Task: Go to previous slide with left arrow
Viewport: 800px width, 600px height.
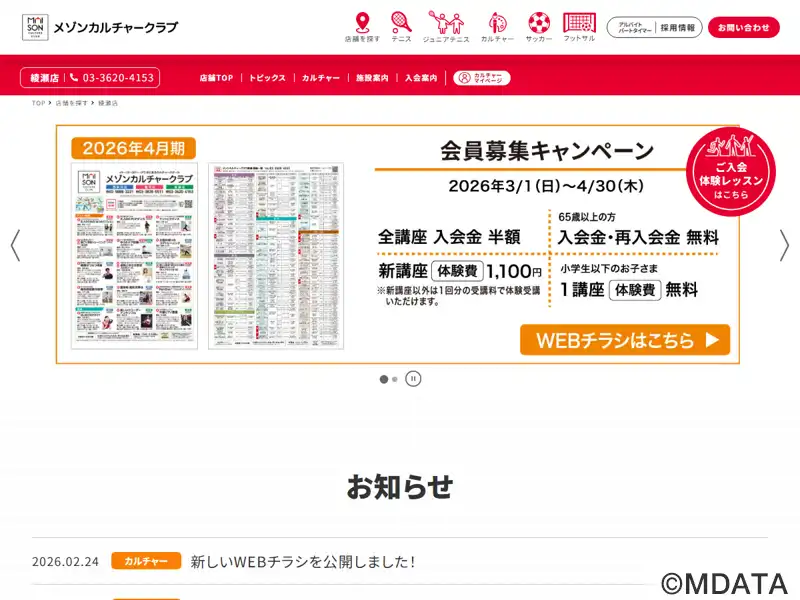Action: (15, 245)
